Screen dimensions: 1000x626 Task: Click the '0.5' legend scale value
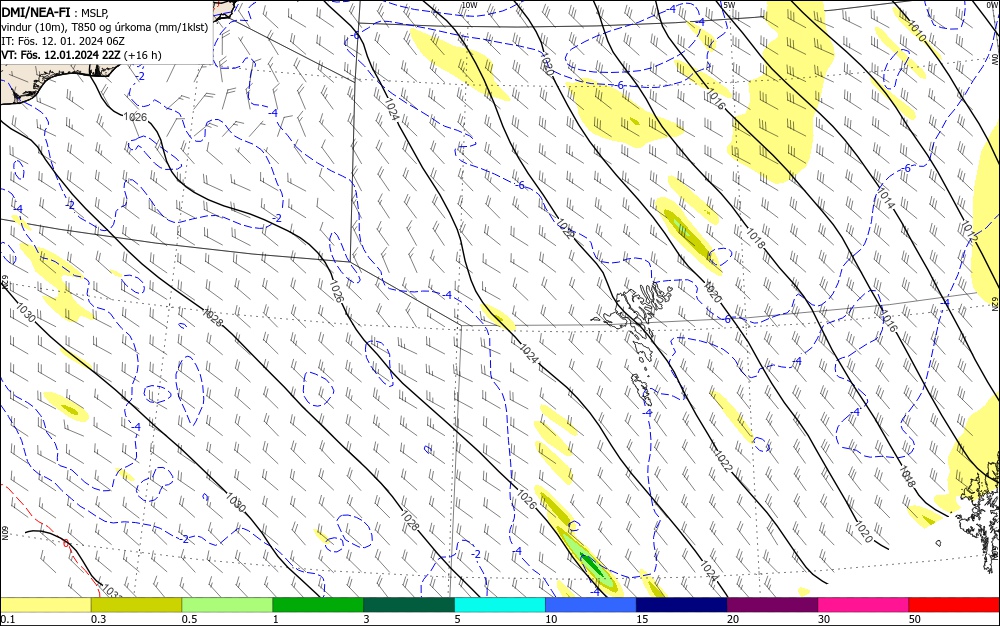pyautogui.click(x=189, y=619)
